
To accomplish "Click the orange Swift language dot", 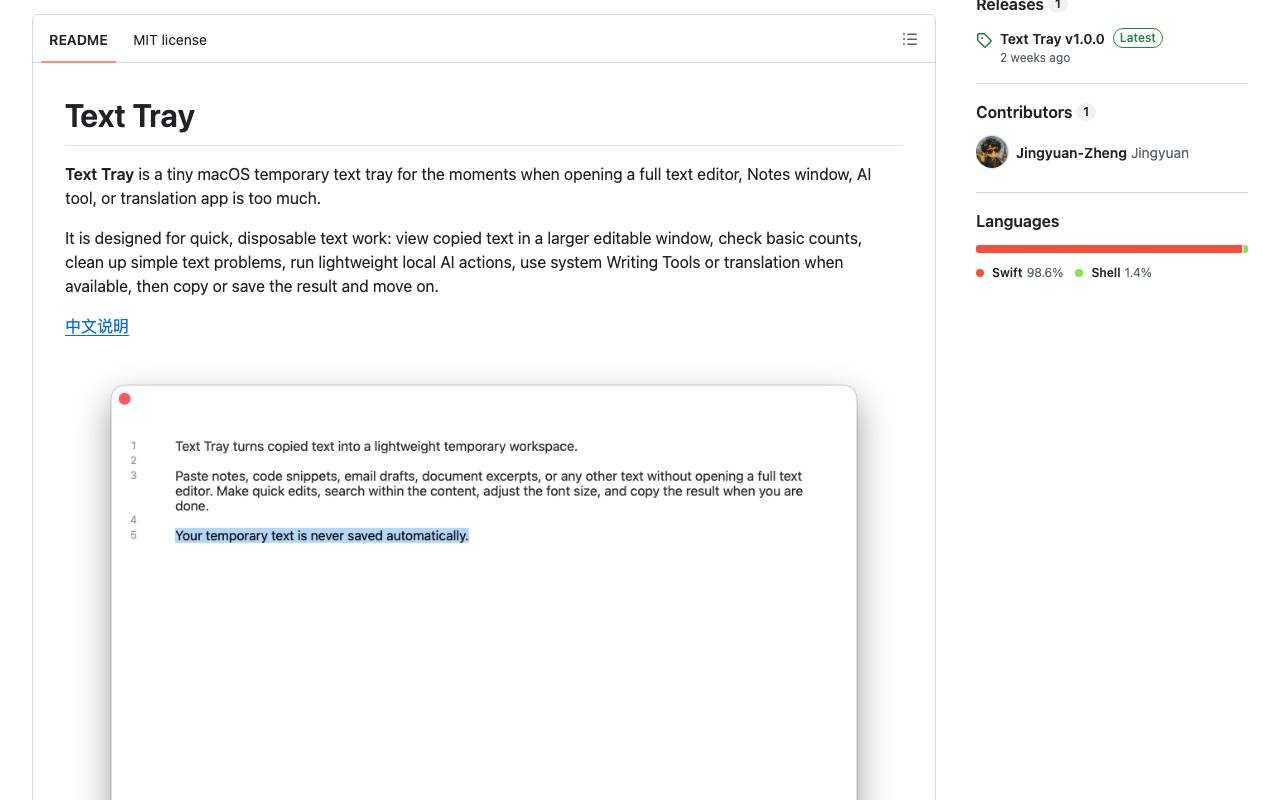I will click(980, 273).
